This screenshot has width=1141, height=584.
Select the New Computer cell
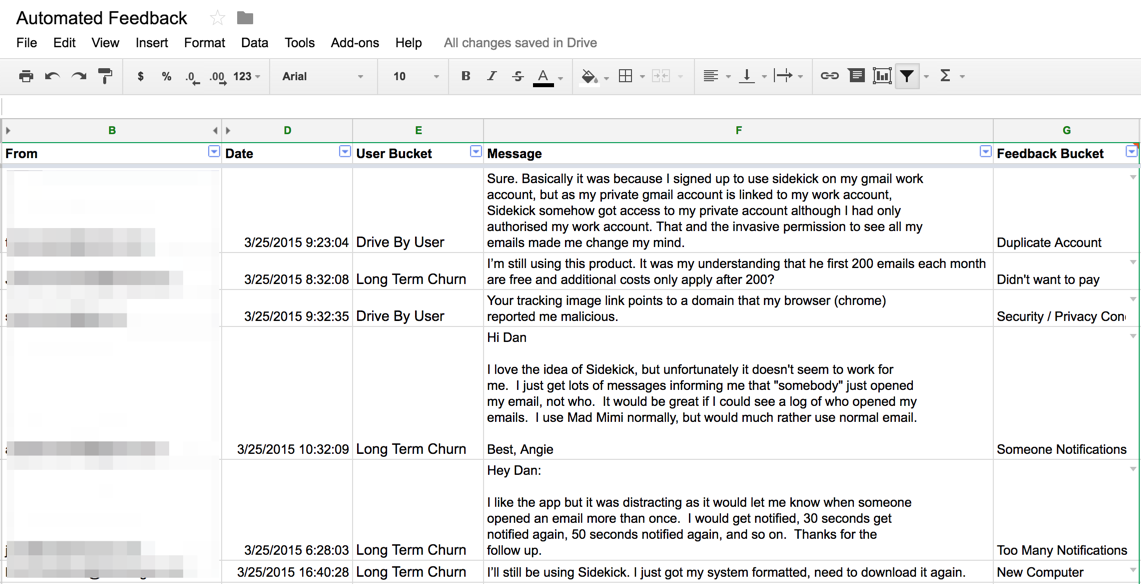(x=1067, y=572)
